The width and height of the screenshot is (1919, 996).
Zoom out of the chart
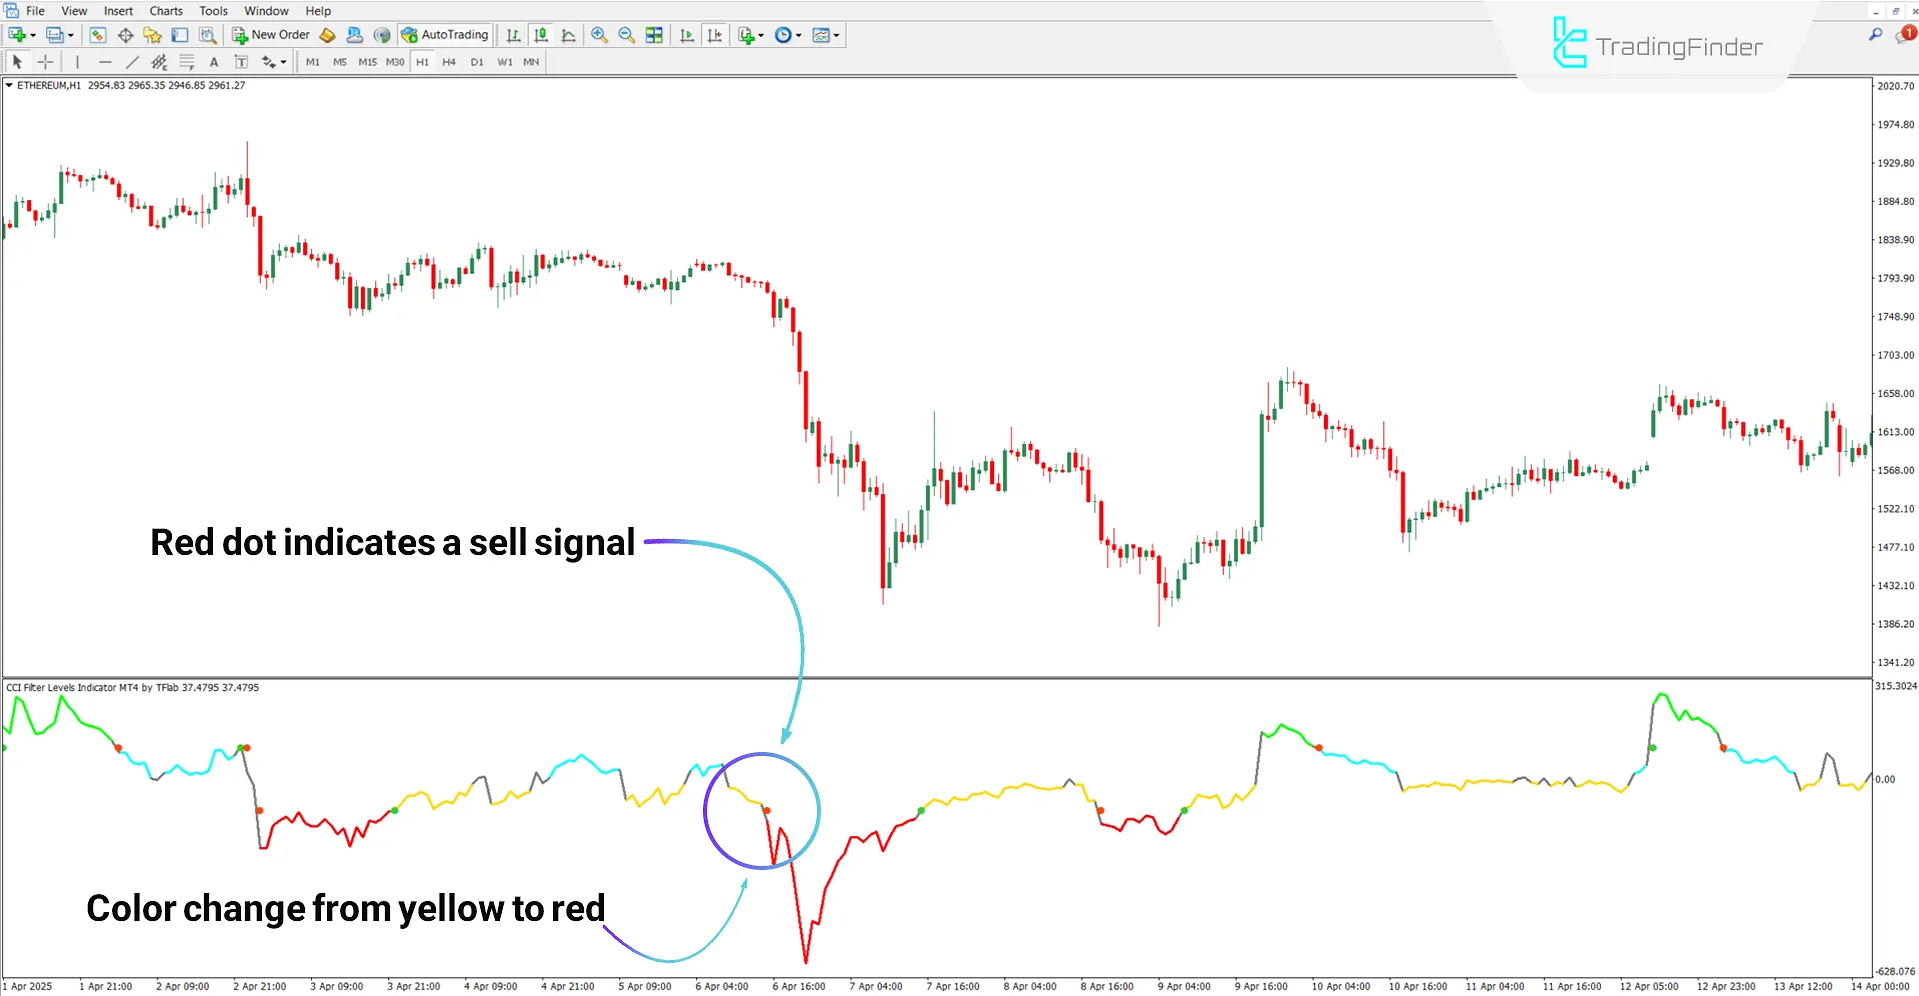(x=626, y=34)
